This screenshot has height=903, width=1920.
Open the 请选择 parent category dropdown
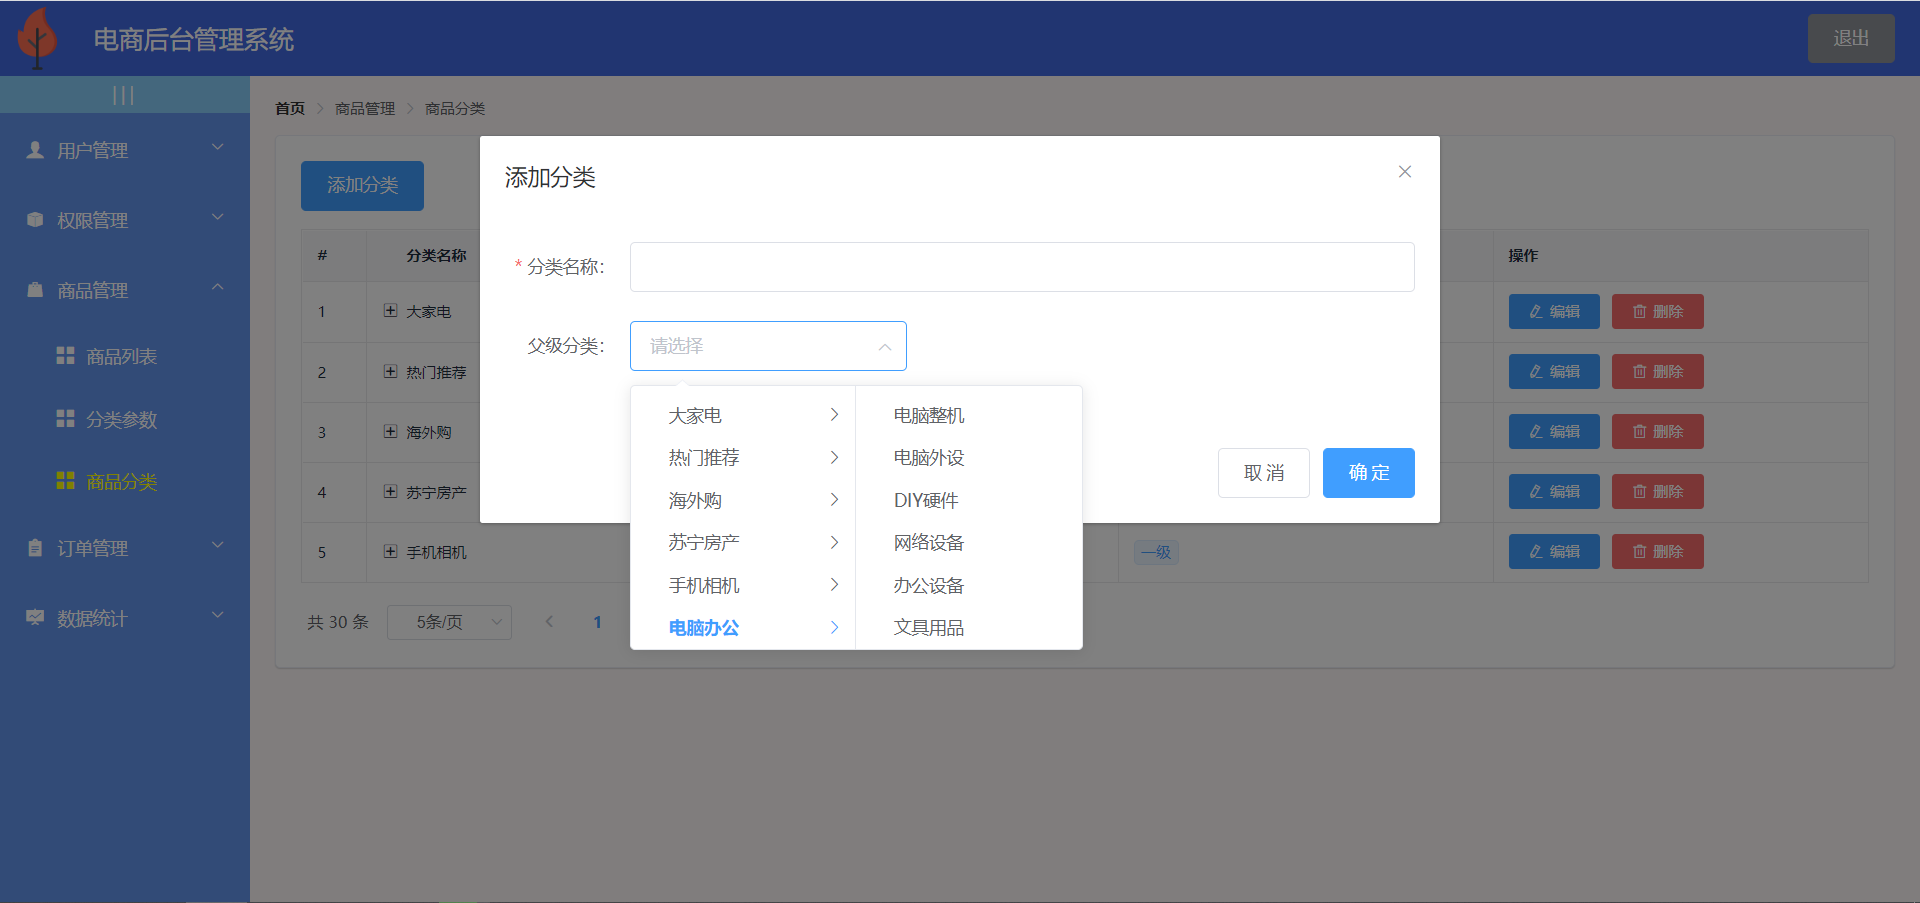tap(768, 346)
